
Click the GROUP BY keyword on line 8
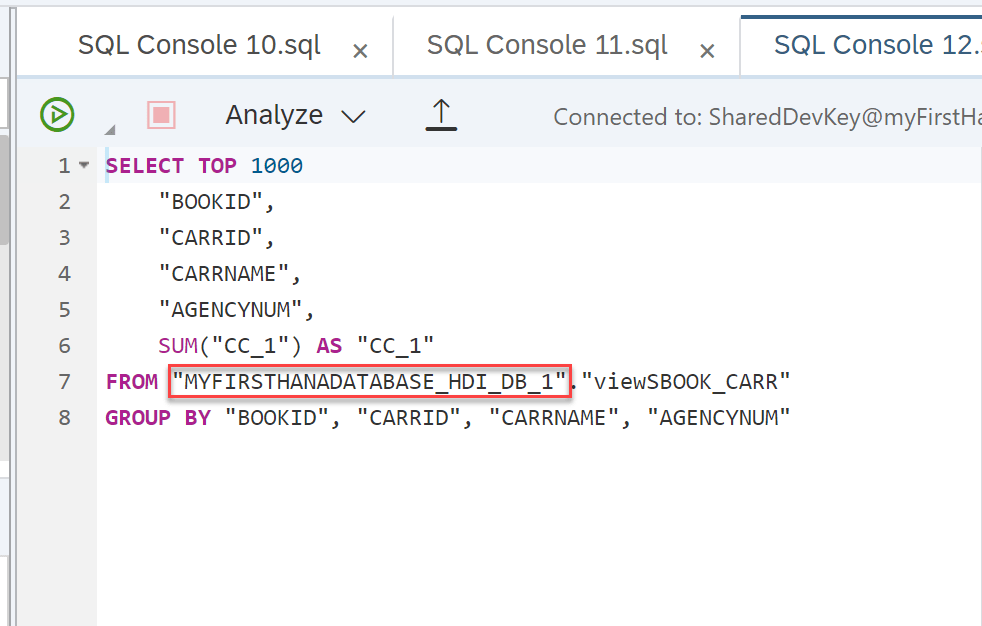(158, 417)
